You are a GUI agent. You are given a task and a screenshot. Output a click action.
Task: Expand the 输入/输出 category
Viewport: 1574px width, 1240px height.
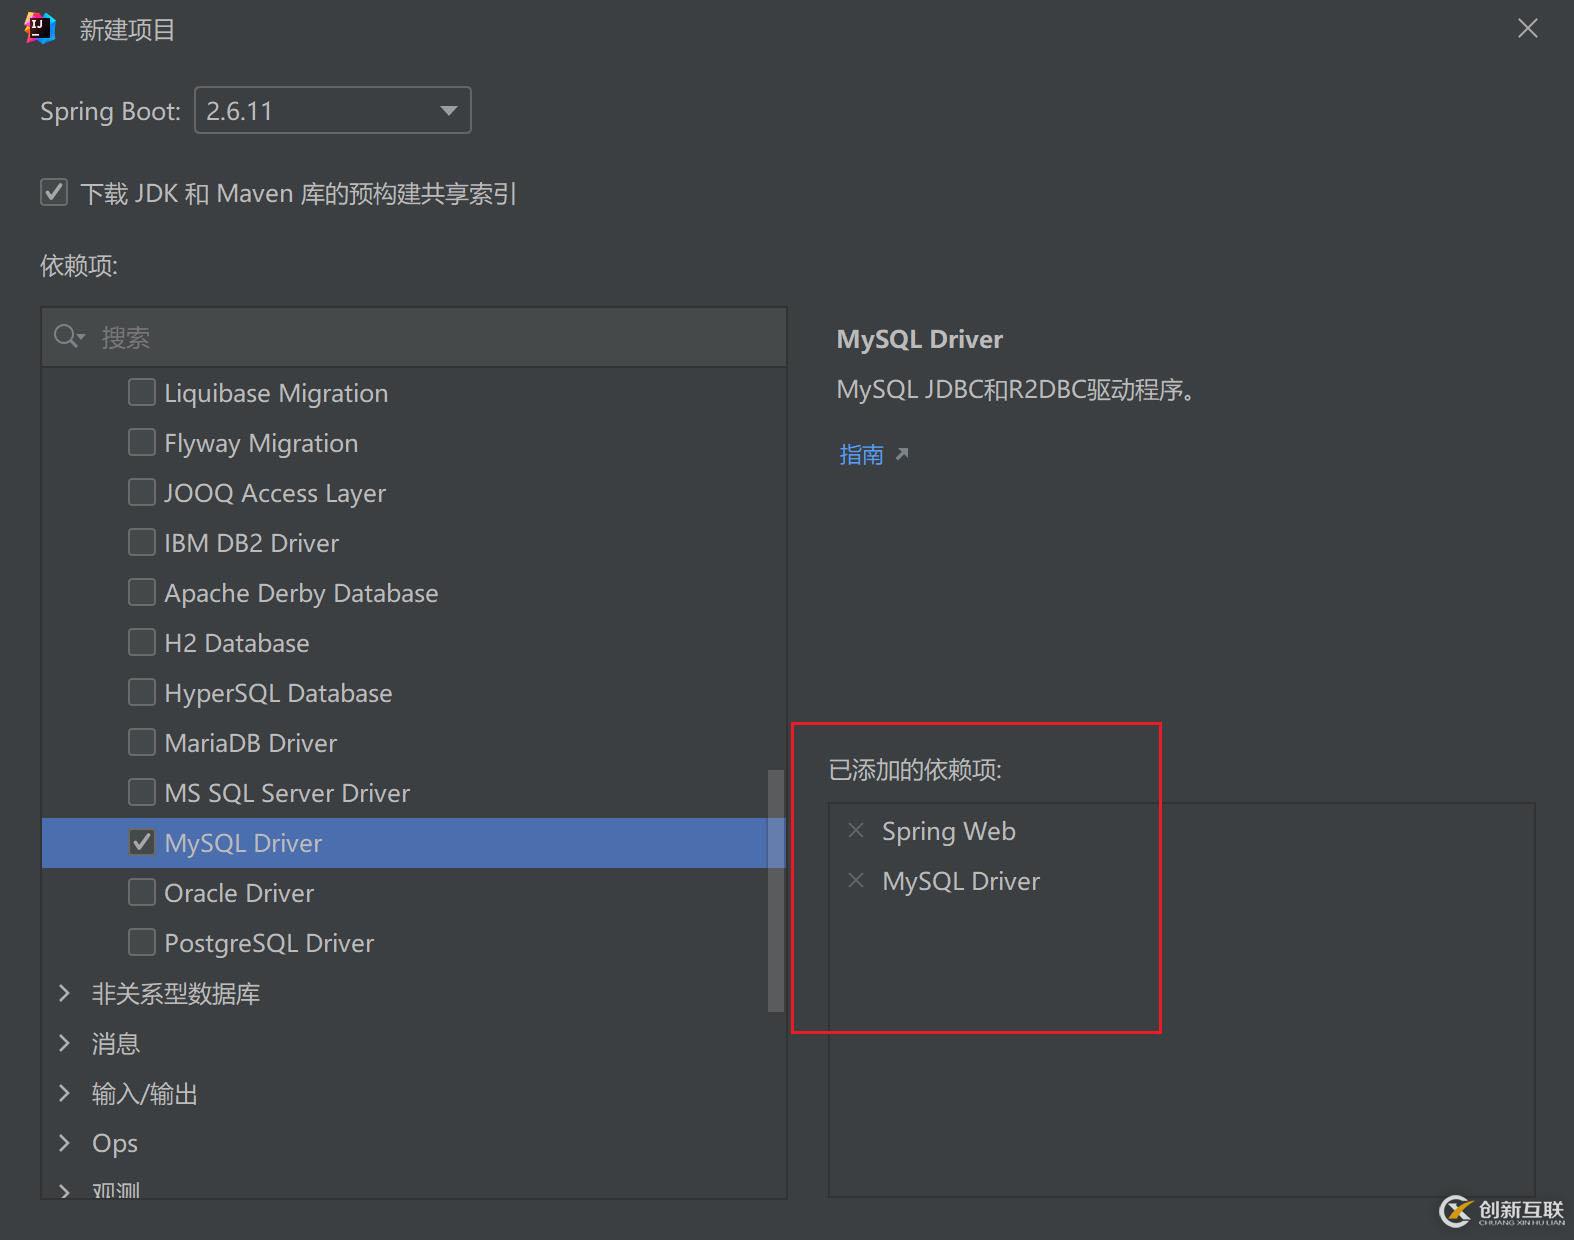point(65,1093)
